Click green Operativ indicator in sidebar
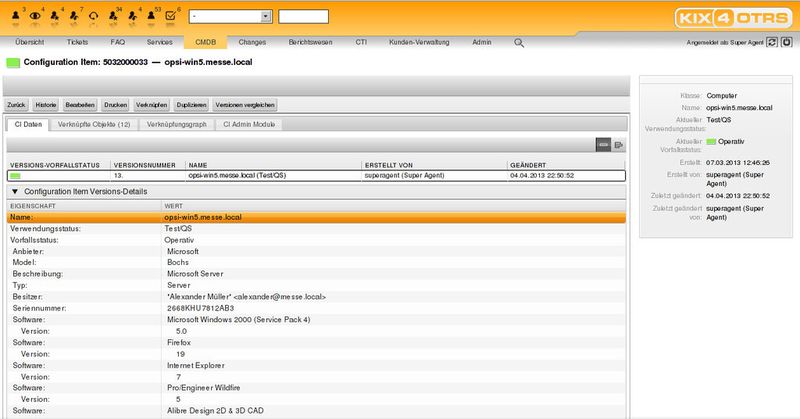 tap(711, 142)
